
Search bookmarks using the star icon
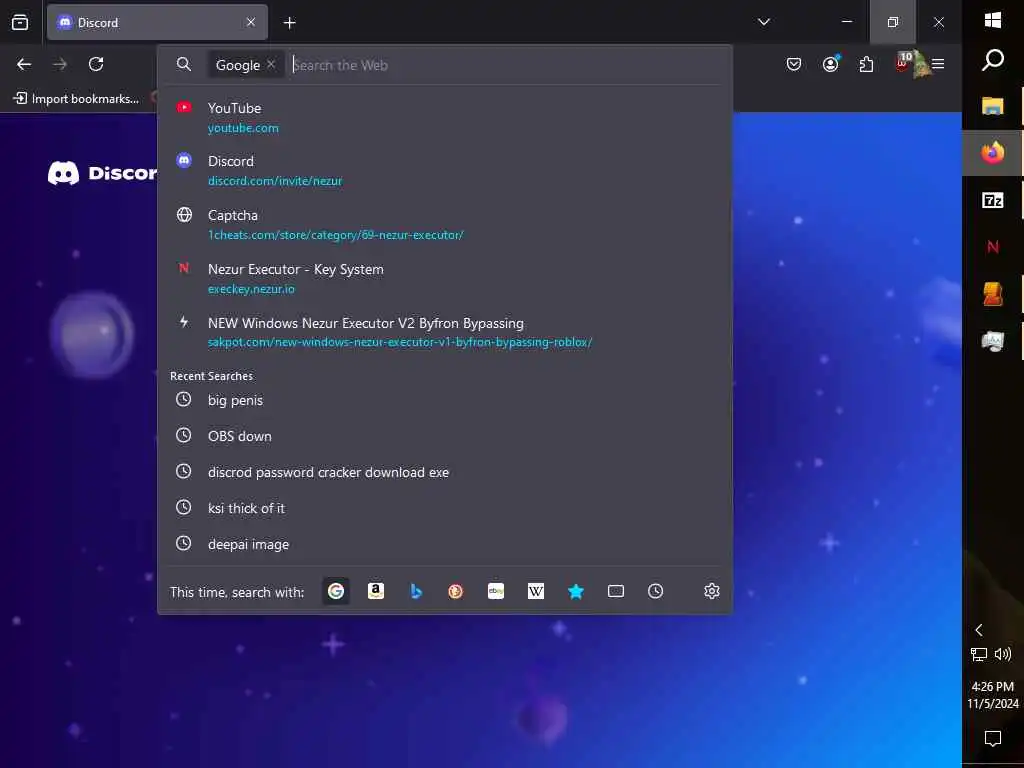coord(575,591)
